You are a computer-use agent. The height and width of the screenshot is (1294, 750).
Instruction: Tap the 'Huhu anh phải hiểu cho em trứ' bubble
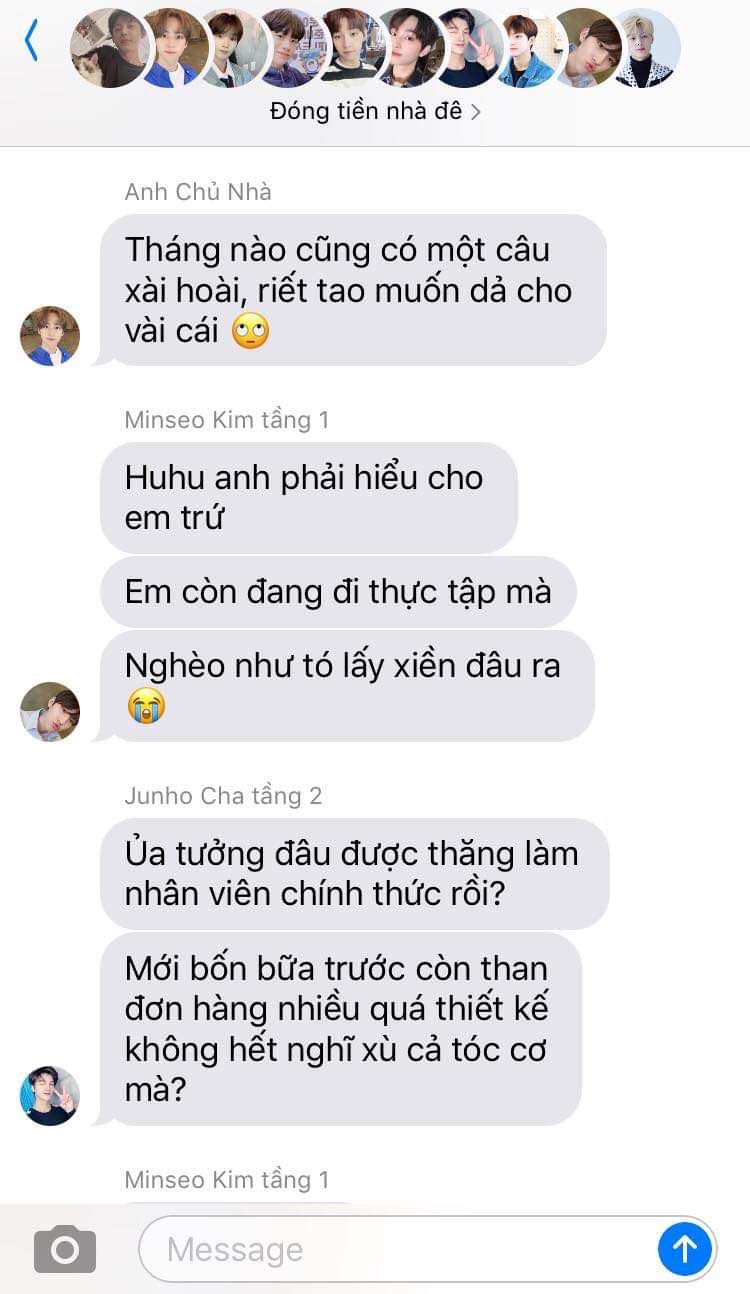coord(309,498)
